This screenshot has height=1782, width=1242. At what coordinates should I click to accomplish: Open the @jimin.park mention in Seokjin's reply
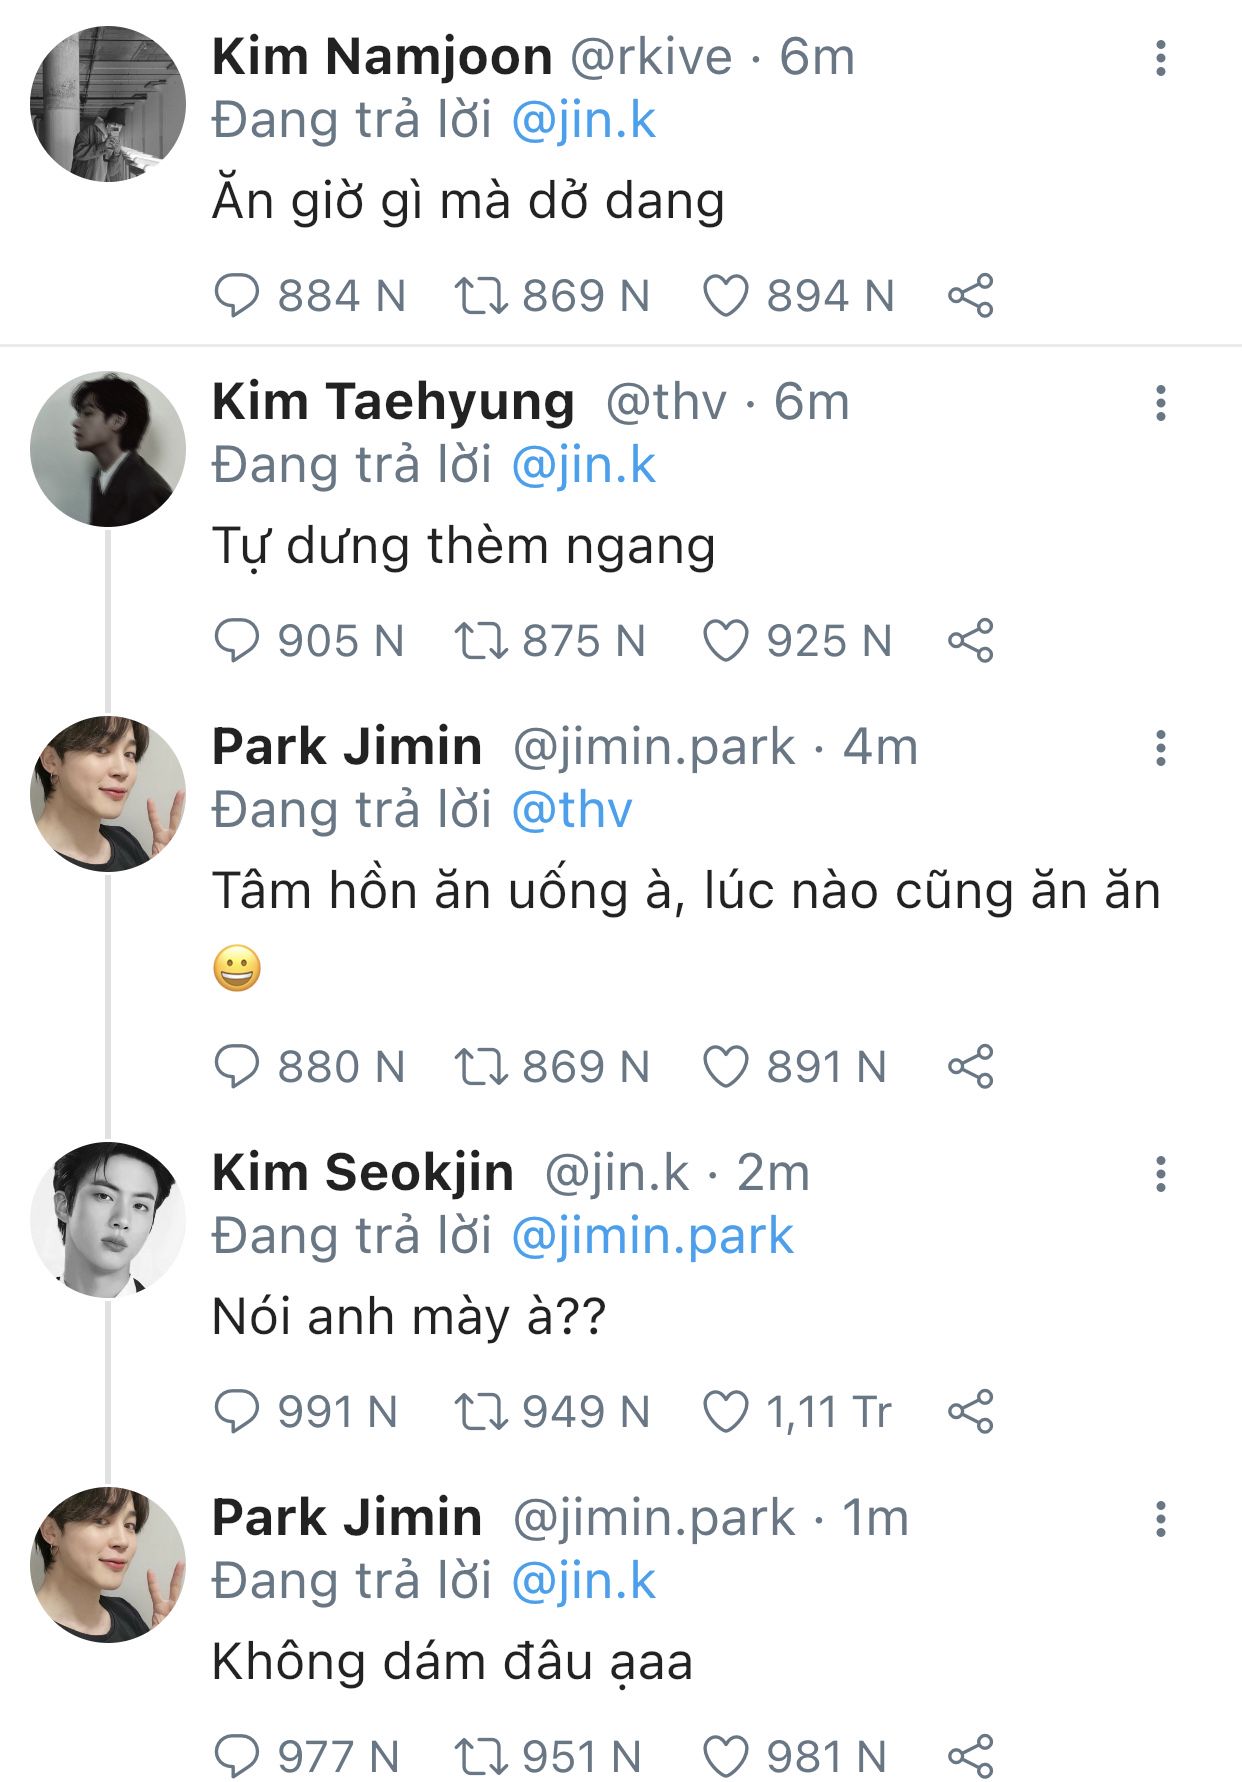[652, 1237]
